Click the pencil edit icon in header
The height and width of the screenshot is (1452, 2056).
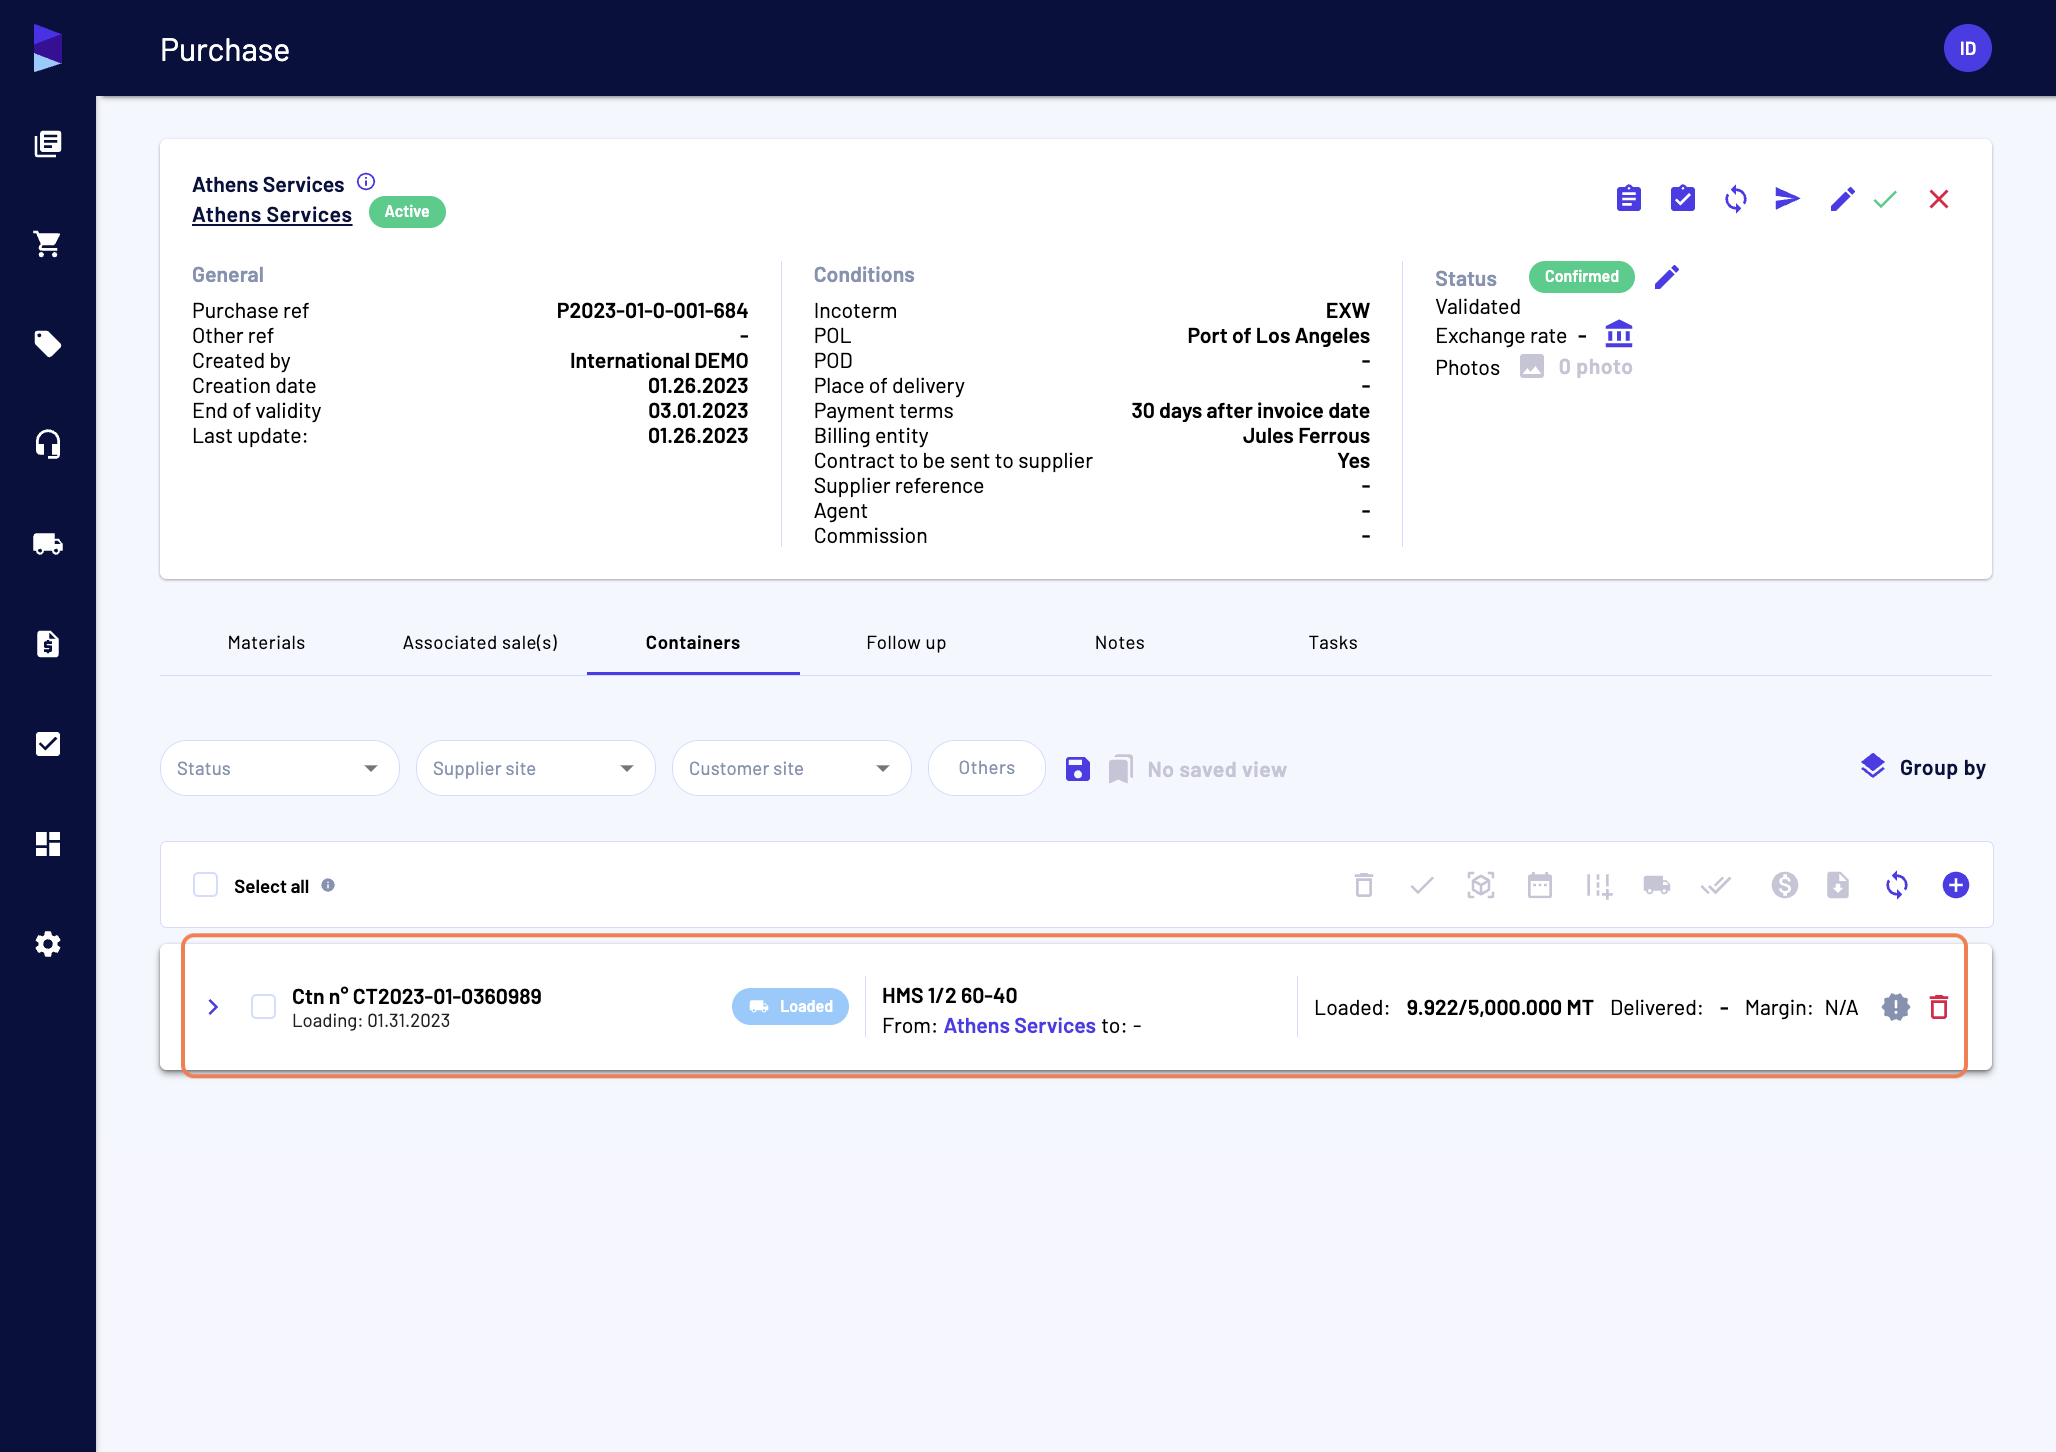[1842, 199]
